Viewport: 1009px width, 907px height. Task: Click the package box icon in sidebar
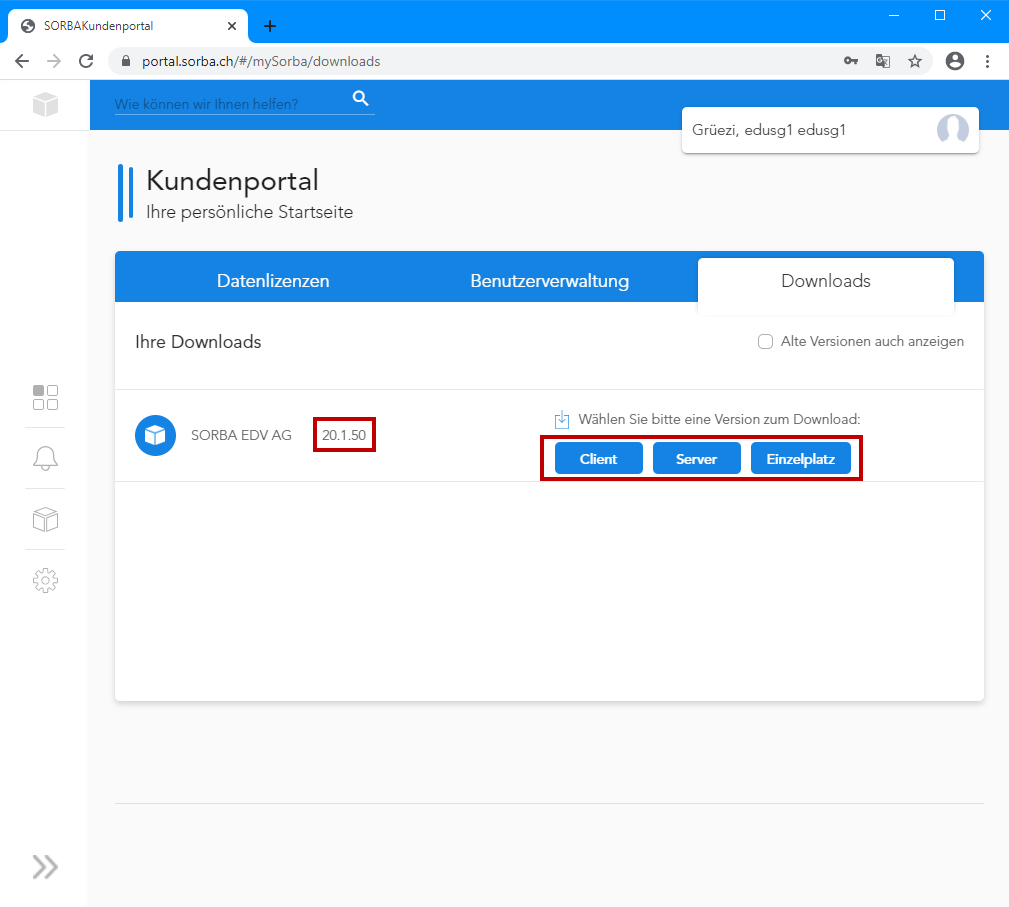pos(45,519)
